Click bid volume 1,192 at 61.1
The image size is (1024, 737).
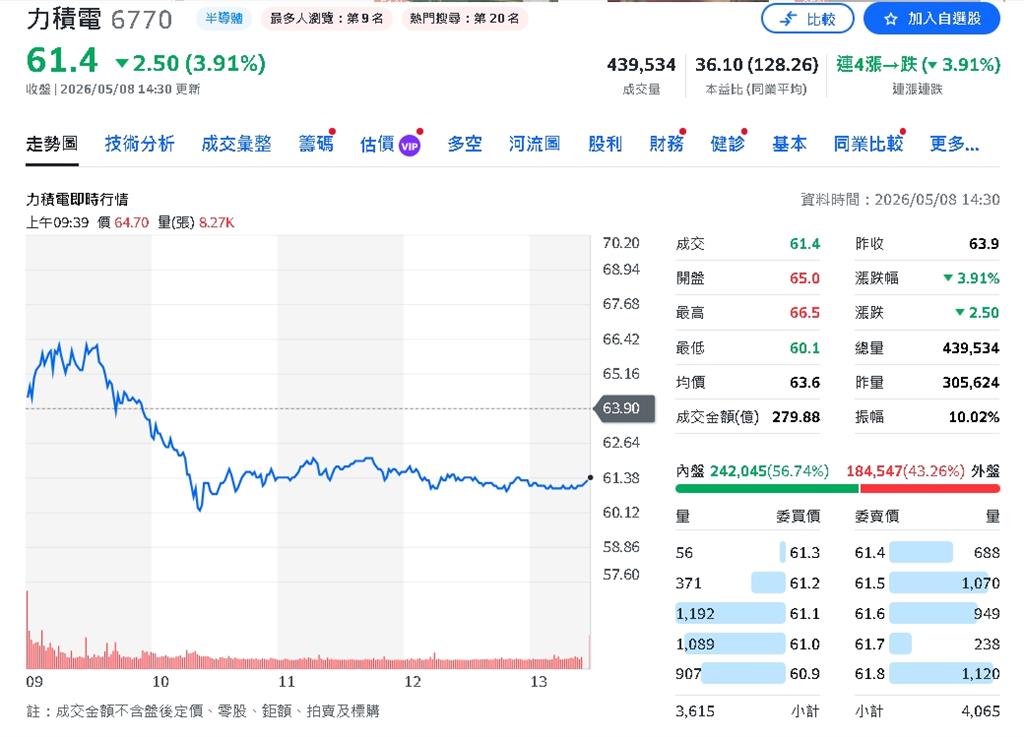695,614
